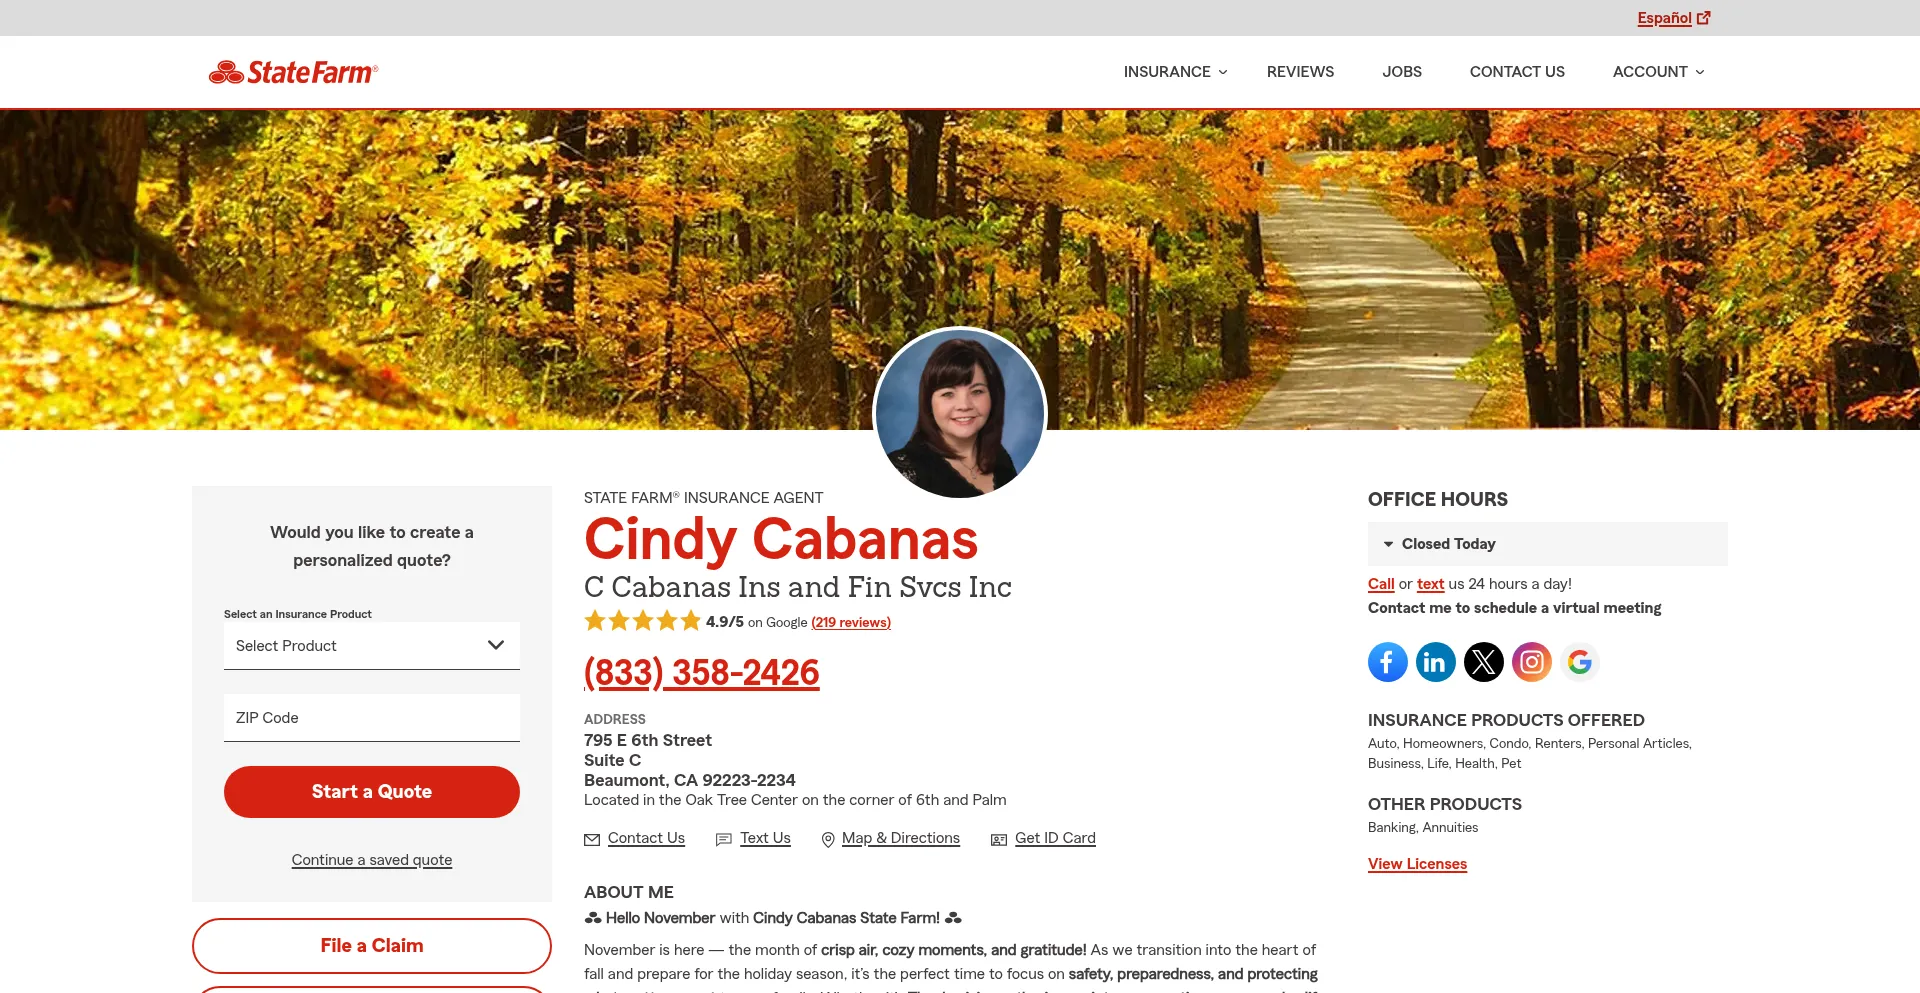Open the ACCOUNT menu dropdown
The height and width of the screenshot is (993, 1920).
pos(1658,72)
